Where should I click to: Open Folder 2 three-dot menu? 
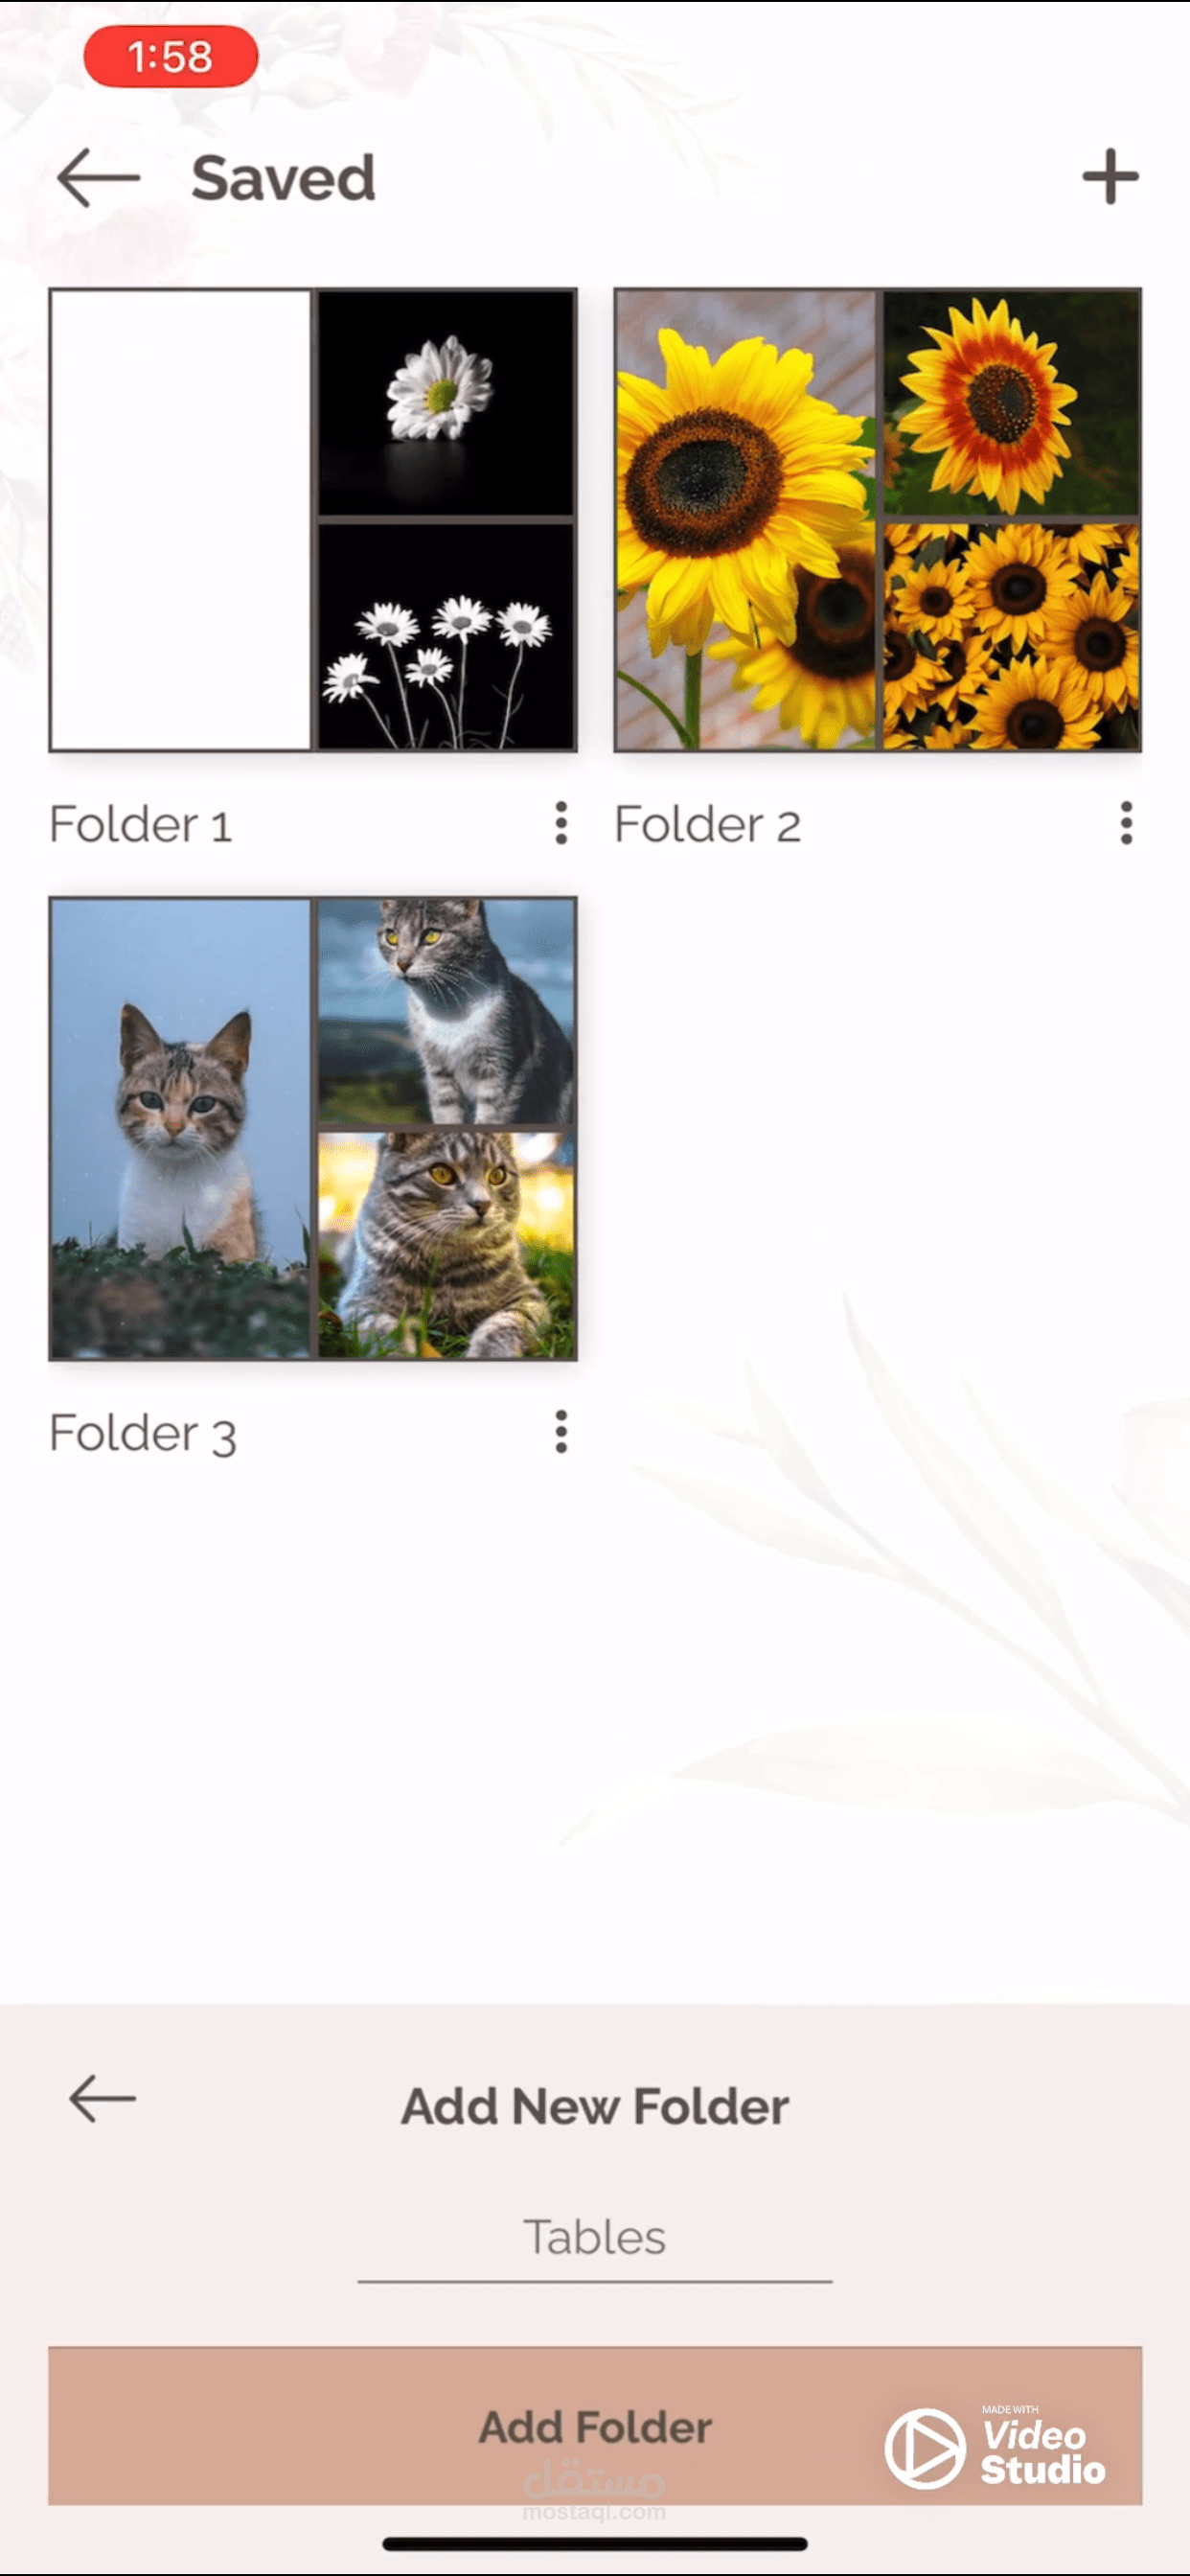click(1126, 823)
